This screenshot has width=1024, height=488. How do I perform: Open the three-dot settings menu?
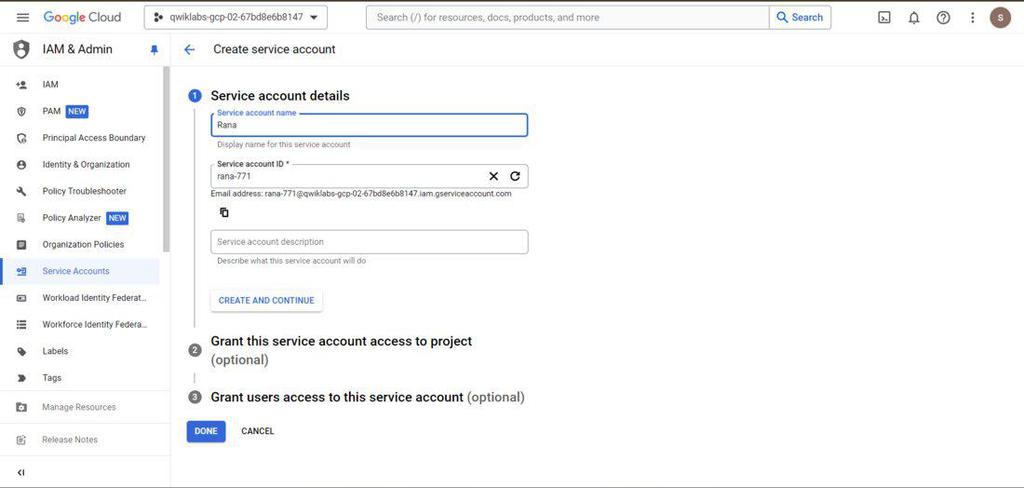972,17
